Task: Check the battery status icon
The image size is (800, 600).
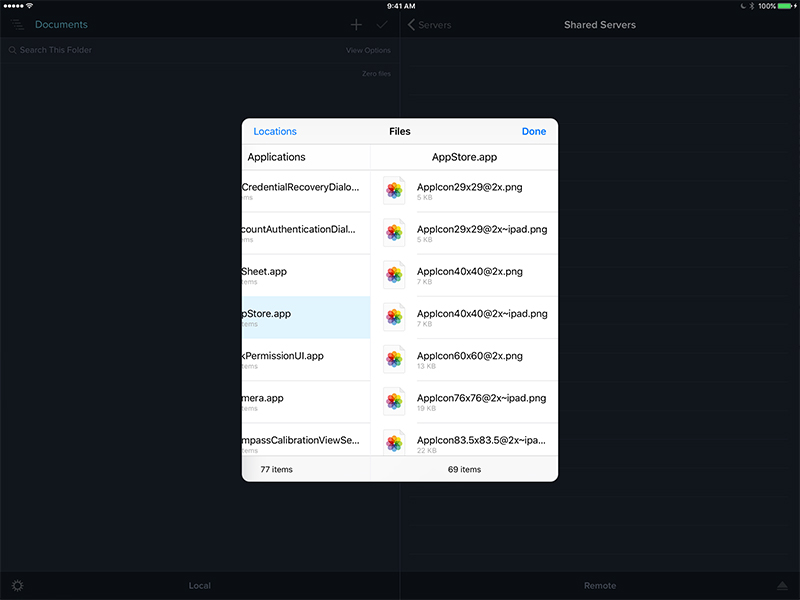Action: tap(787, 6)
